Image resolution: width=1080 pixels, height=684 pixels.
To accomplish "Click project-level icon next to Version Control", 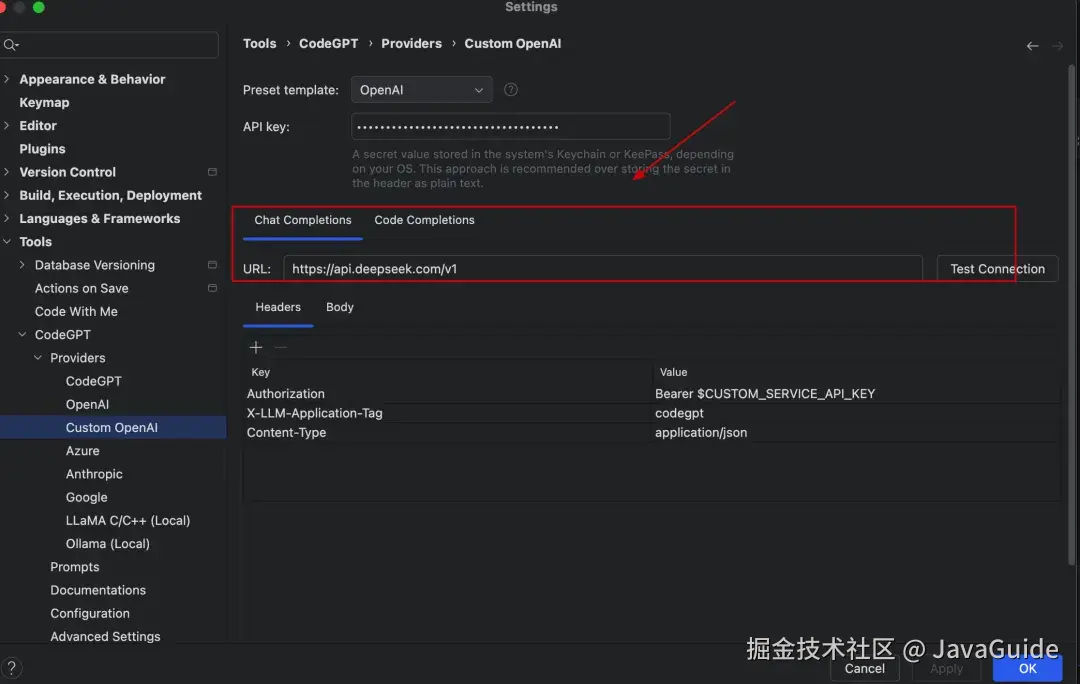I will (x=212, y=172).
